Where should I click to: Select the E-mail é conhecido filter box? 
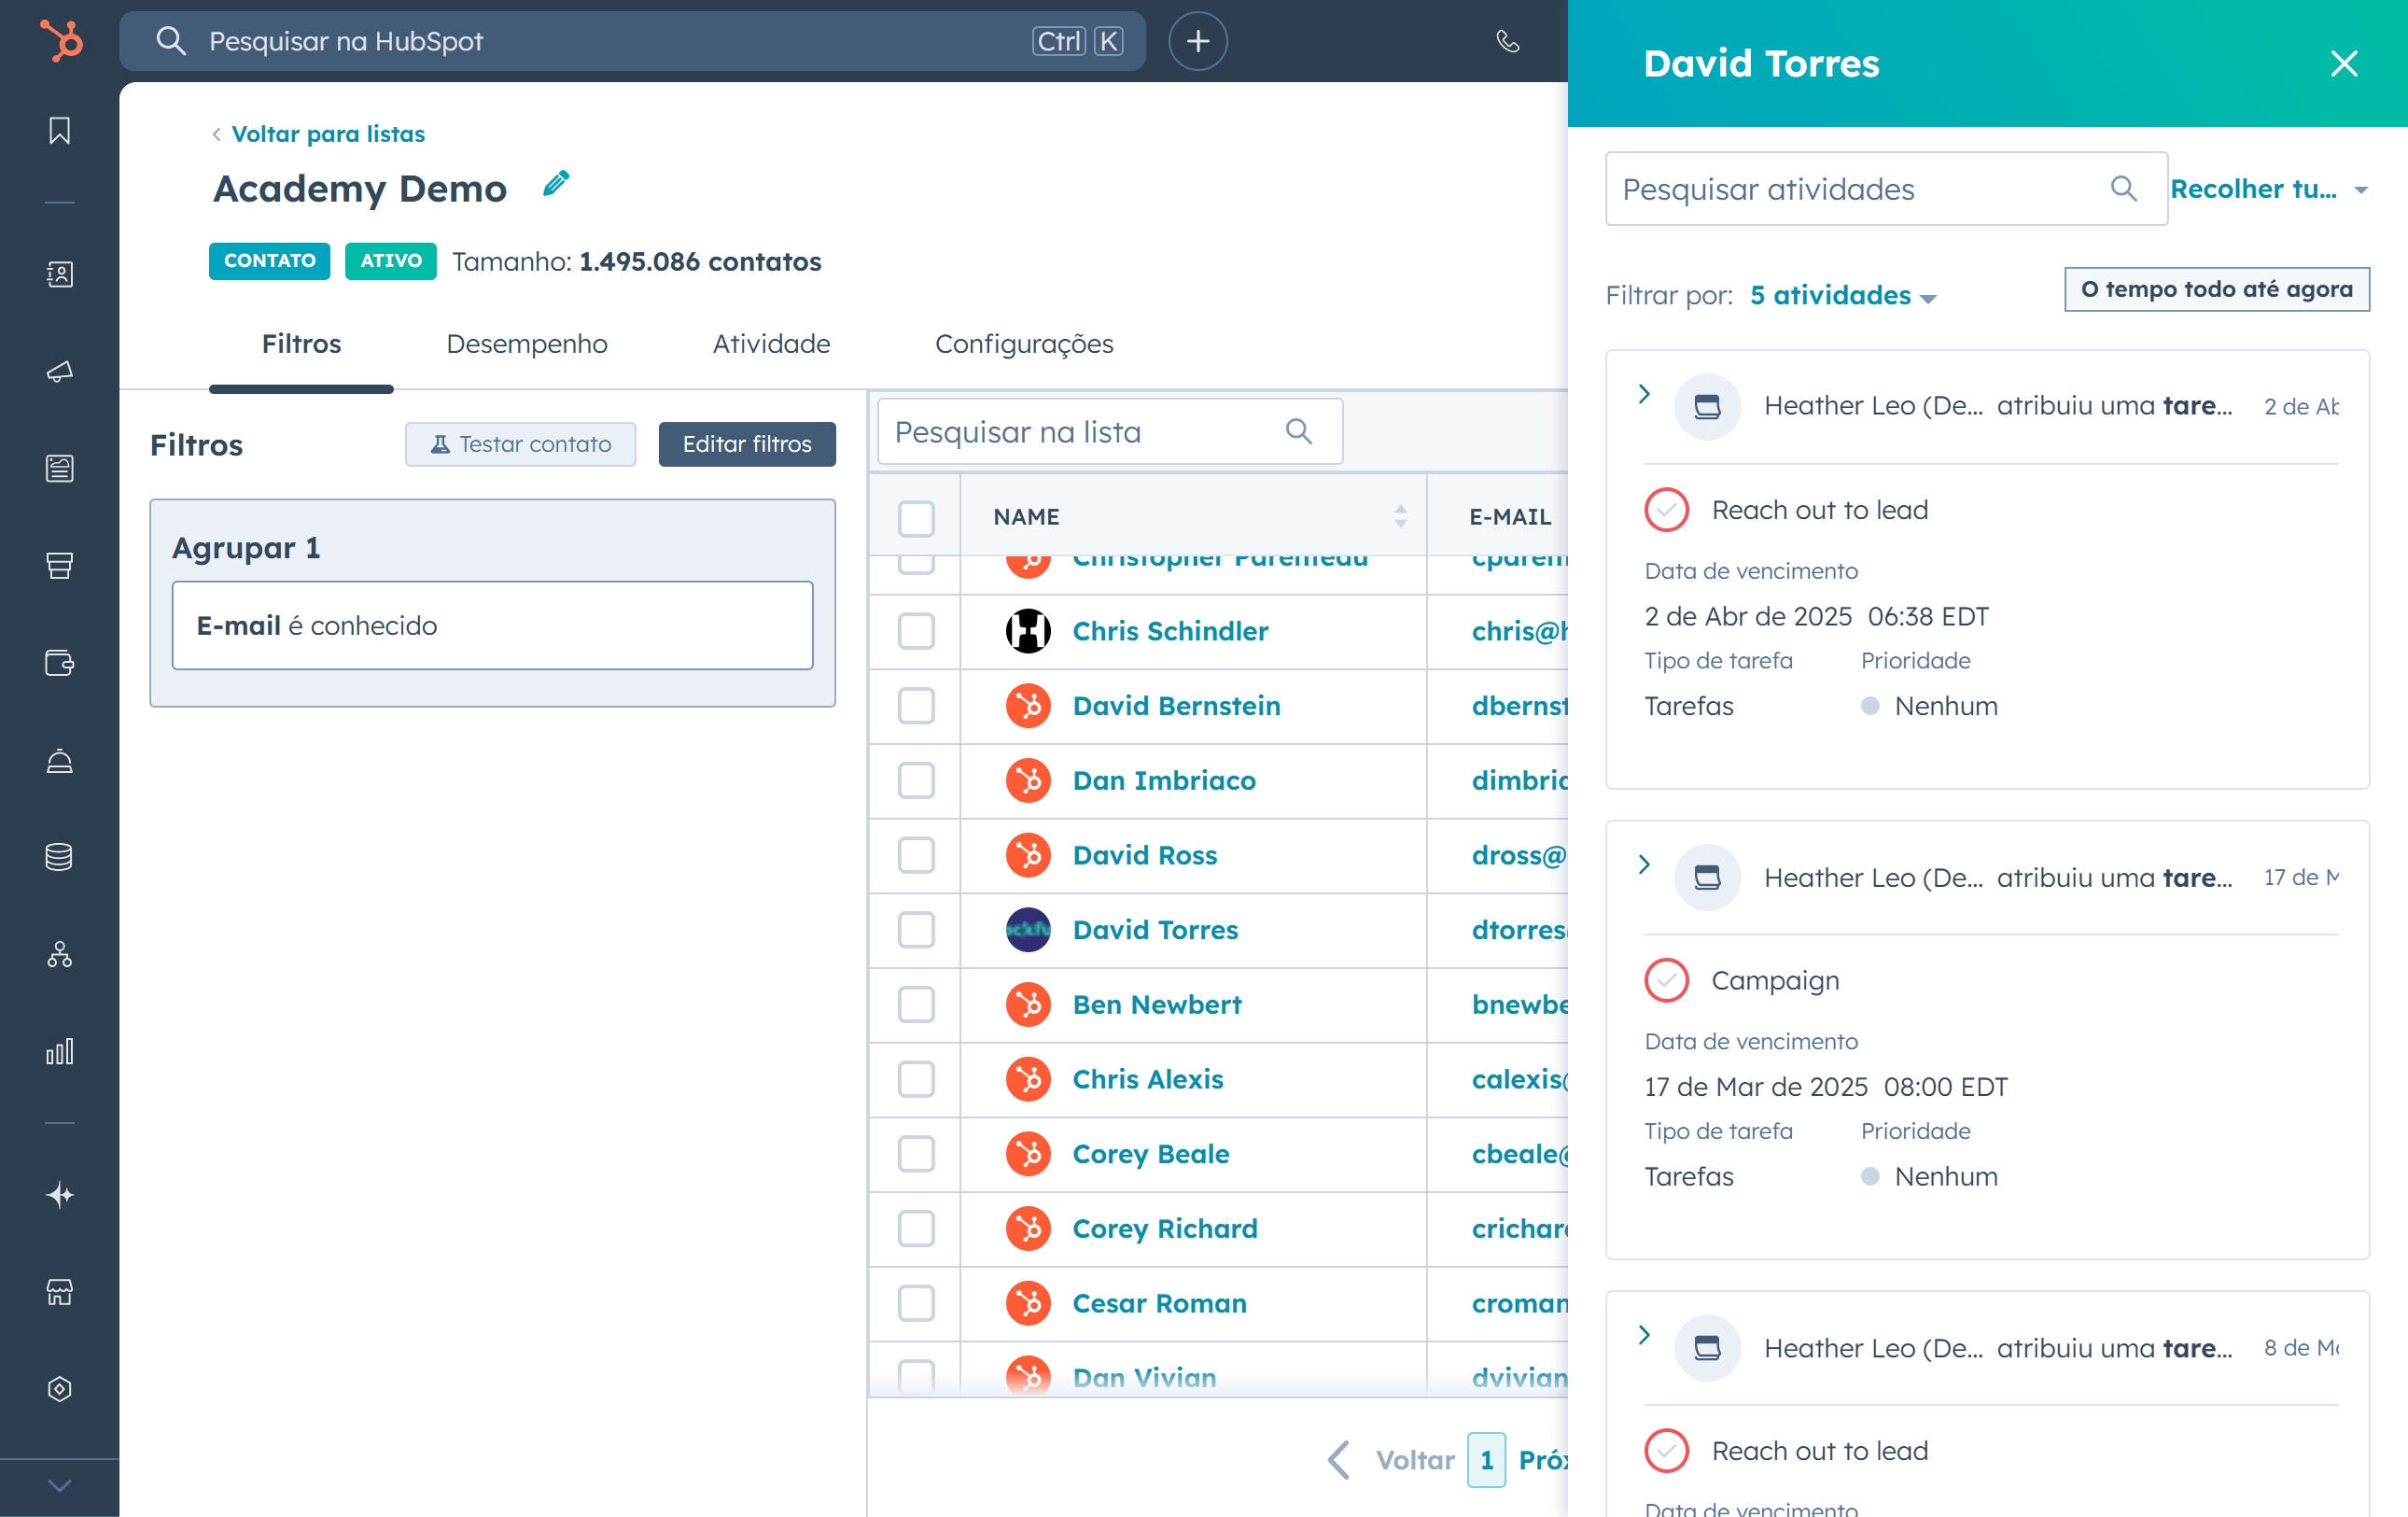(492, 625)
